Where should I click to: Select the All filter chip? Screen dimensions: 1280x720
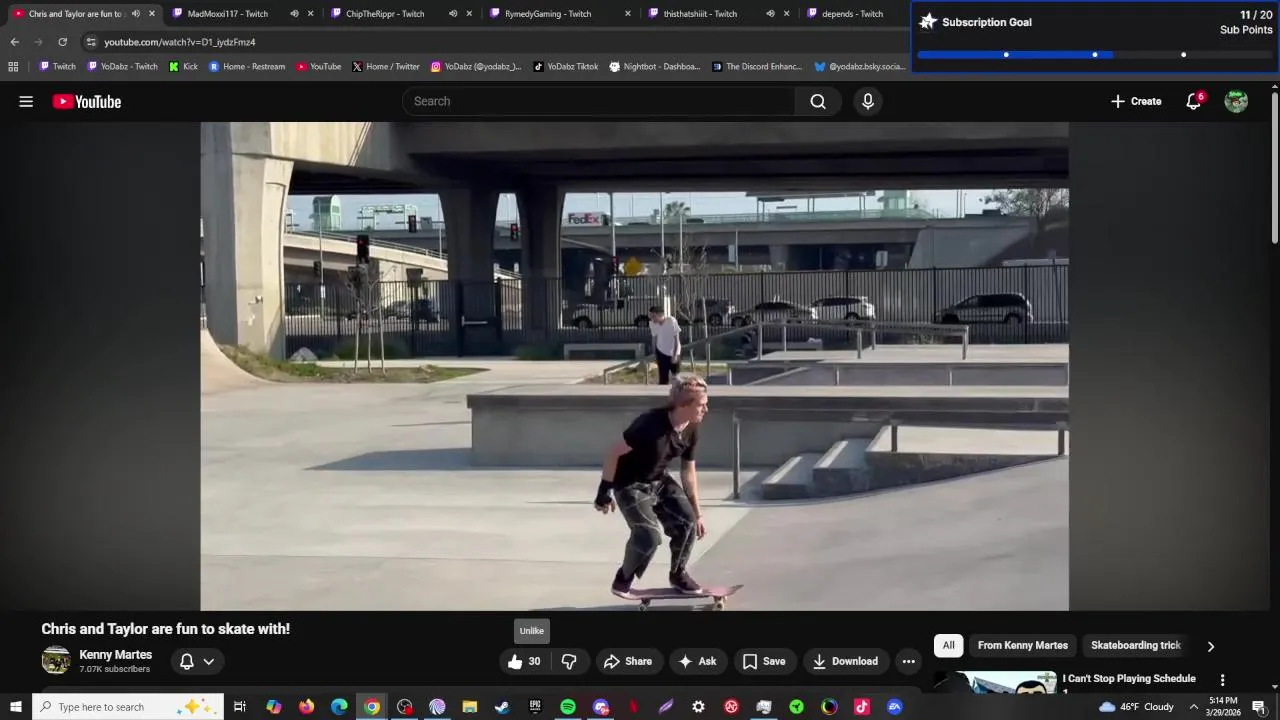[948, 645]
